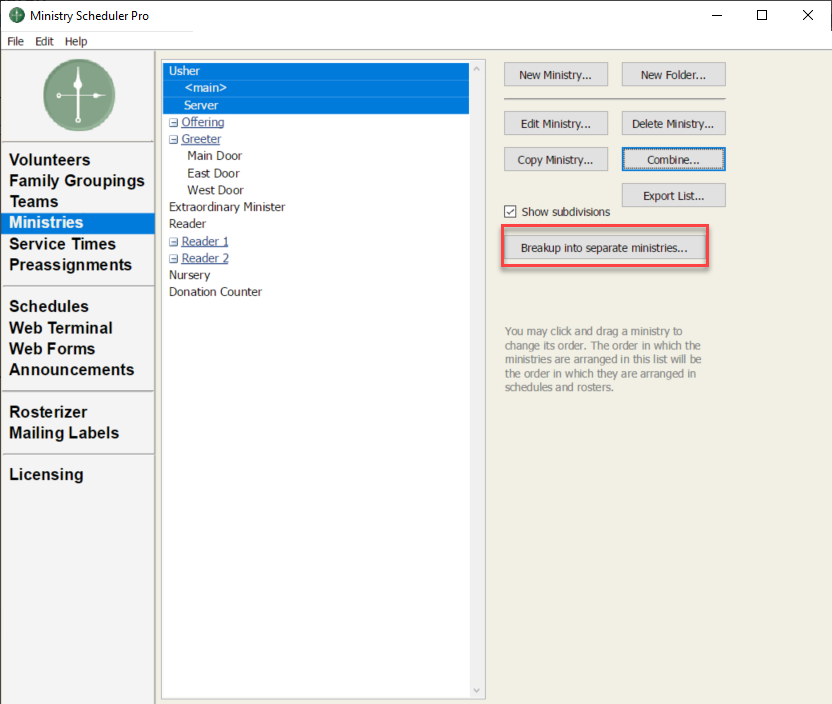Viewport: 832px width, 704px height.
Task: Collapse the Reader 2 tree node
Action: (x=174, y=259)
